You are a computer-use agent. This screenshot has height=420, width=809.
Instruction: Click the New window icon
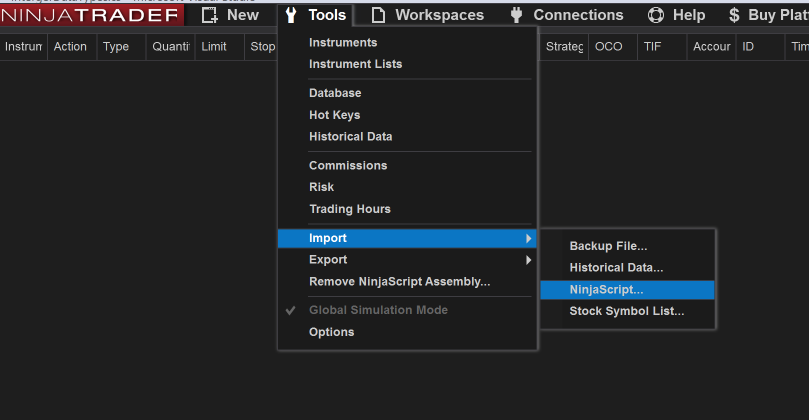tap(209, 15)
